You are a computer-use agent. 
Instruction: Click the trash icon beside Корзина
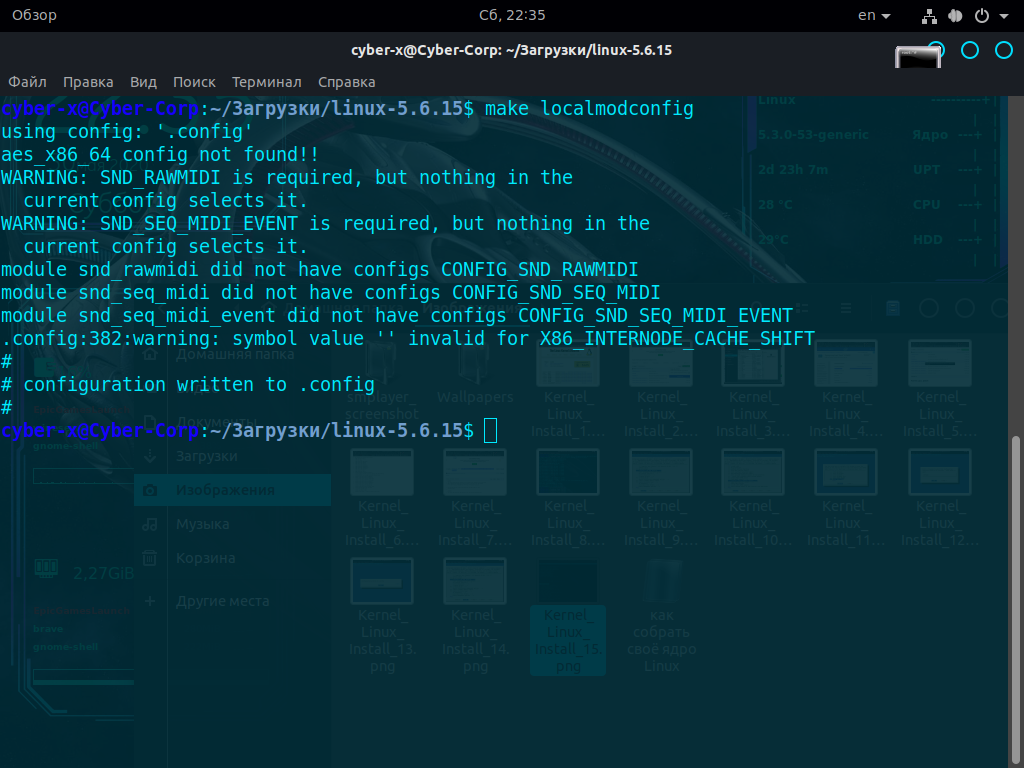tap(150, 558)
